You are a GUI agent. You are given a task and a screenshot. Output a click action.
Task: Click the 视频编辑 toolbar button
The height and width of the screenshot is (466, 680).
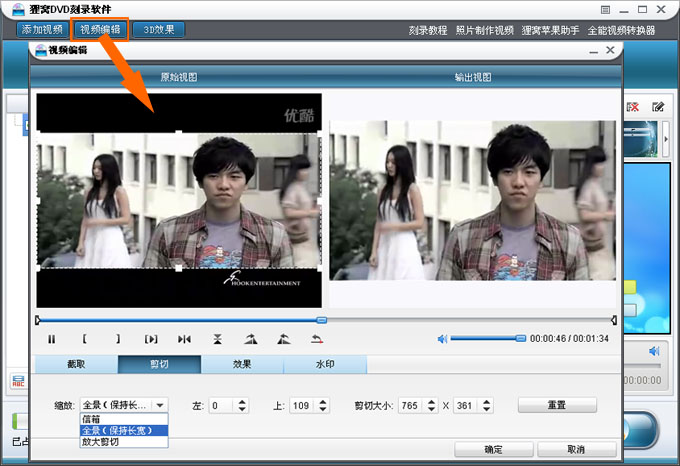(x=100, y=30)
